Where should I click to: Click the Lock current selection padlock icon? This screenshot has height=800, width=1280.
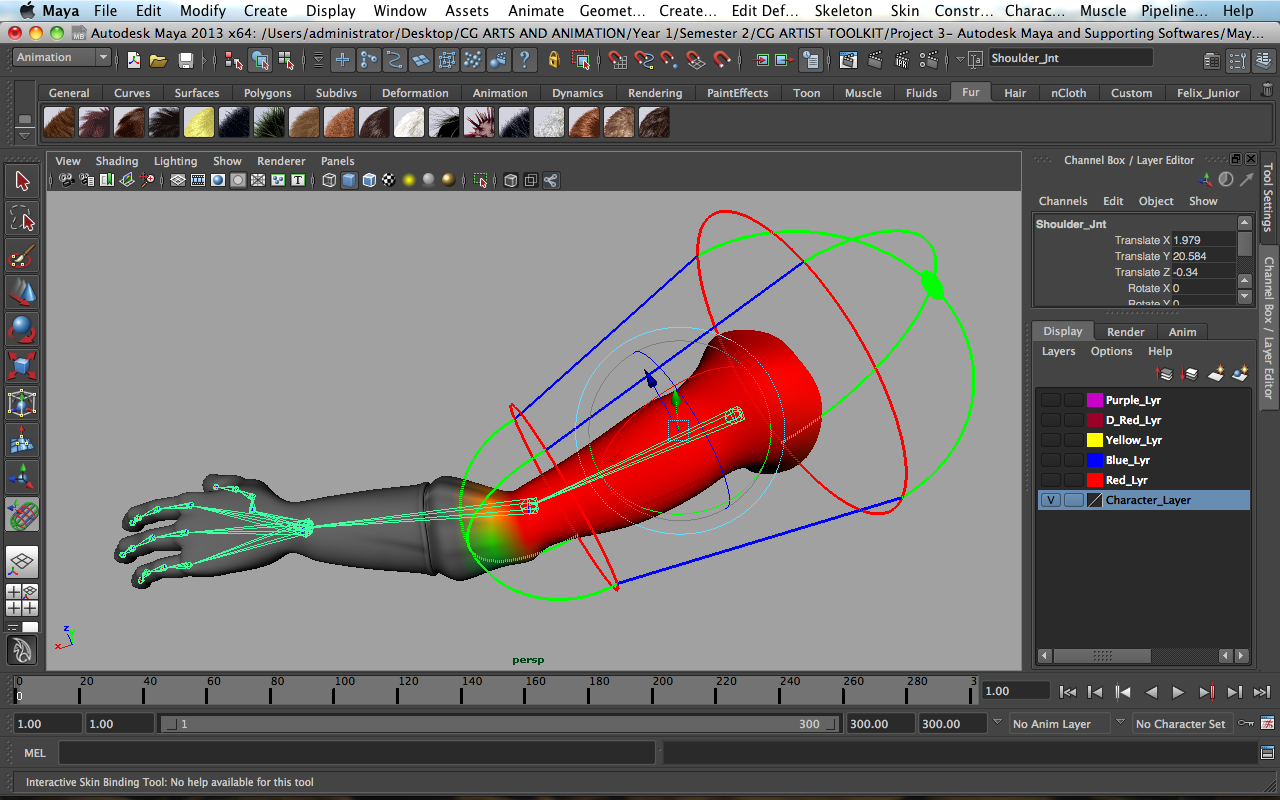point(554,60)
